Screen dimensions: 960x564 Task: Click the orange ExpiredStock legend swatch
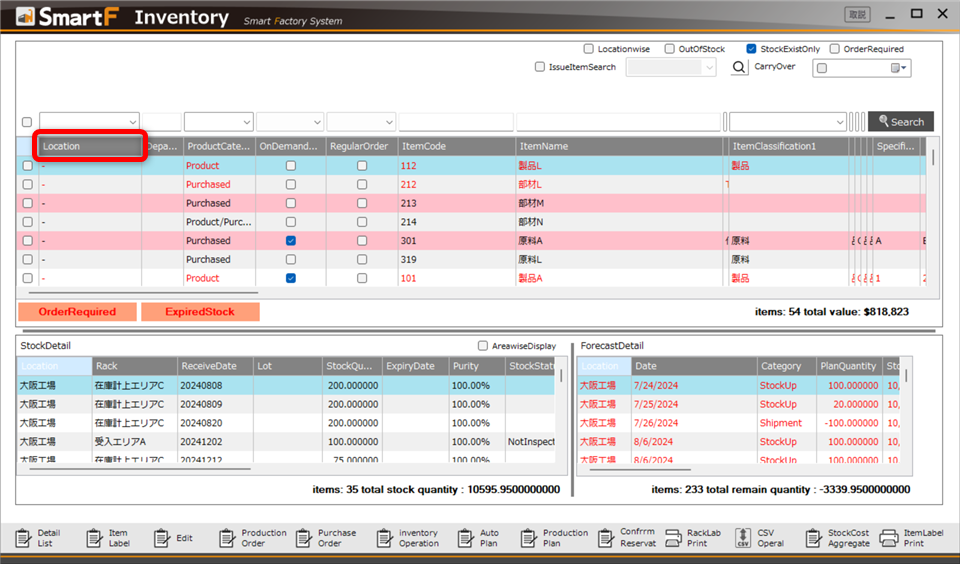tap(200, 312)
